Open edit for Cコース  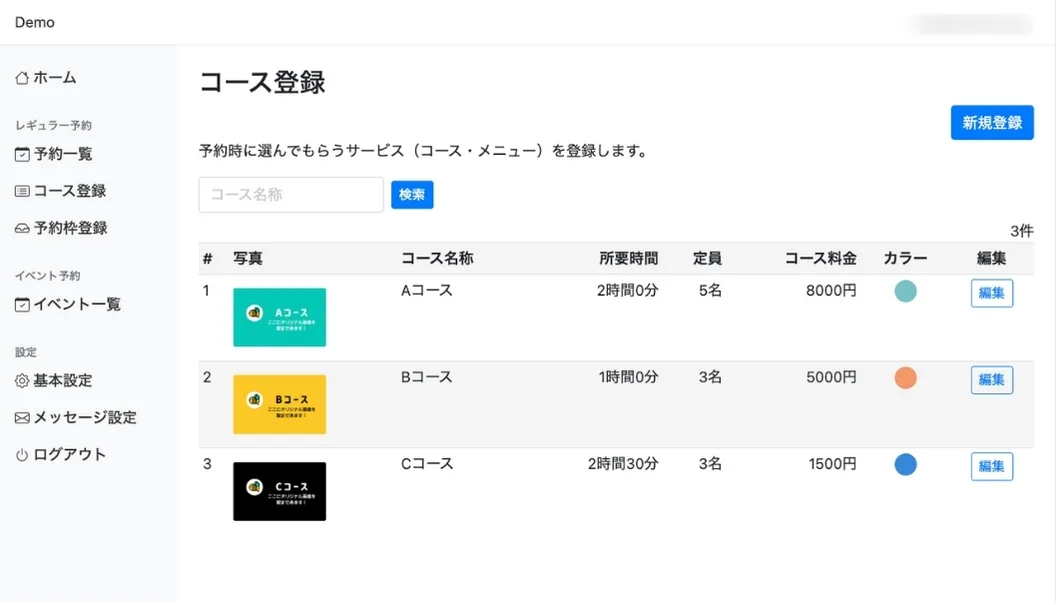(x=991, y=466)
